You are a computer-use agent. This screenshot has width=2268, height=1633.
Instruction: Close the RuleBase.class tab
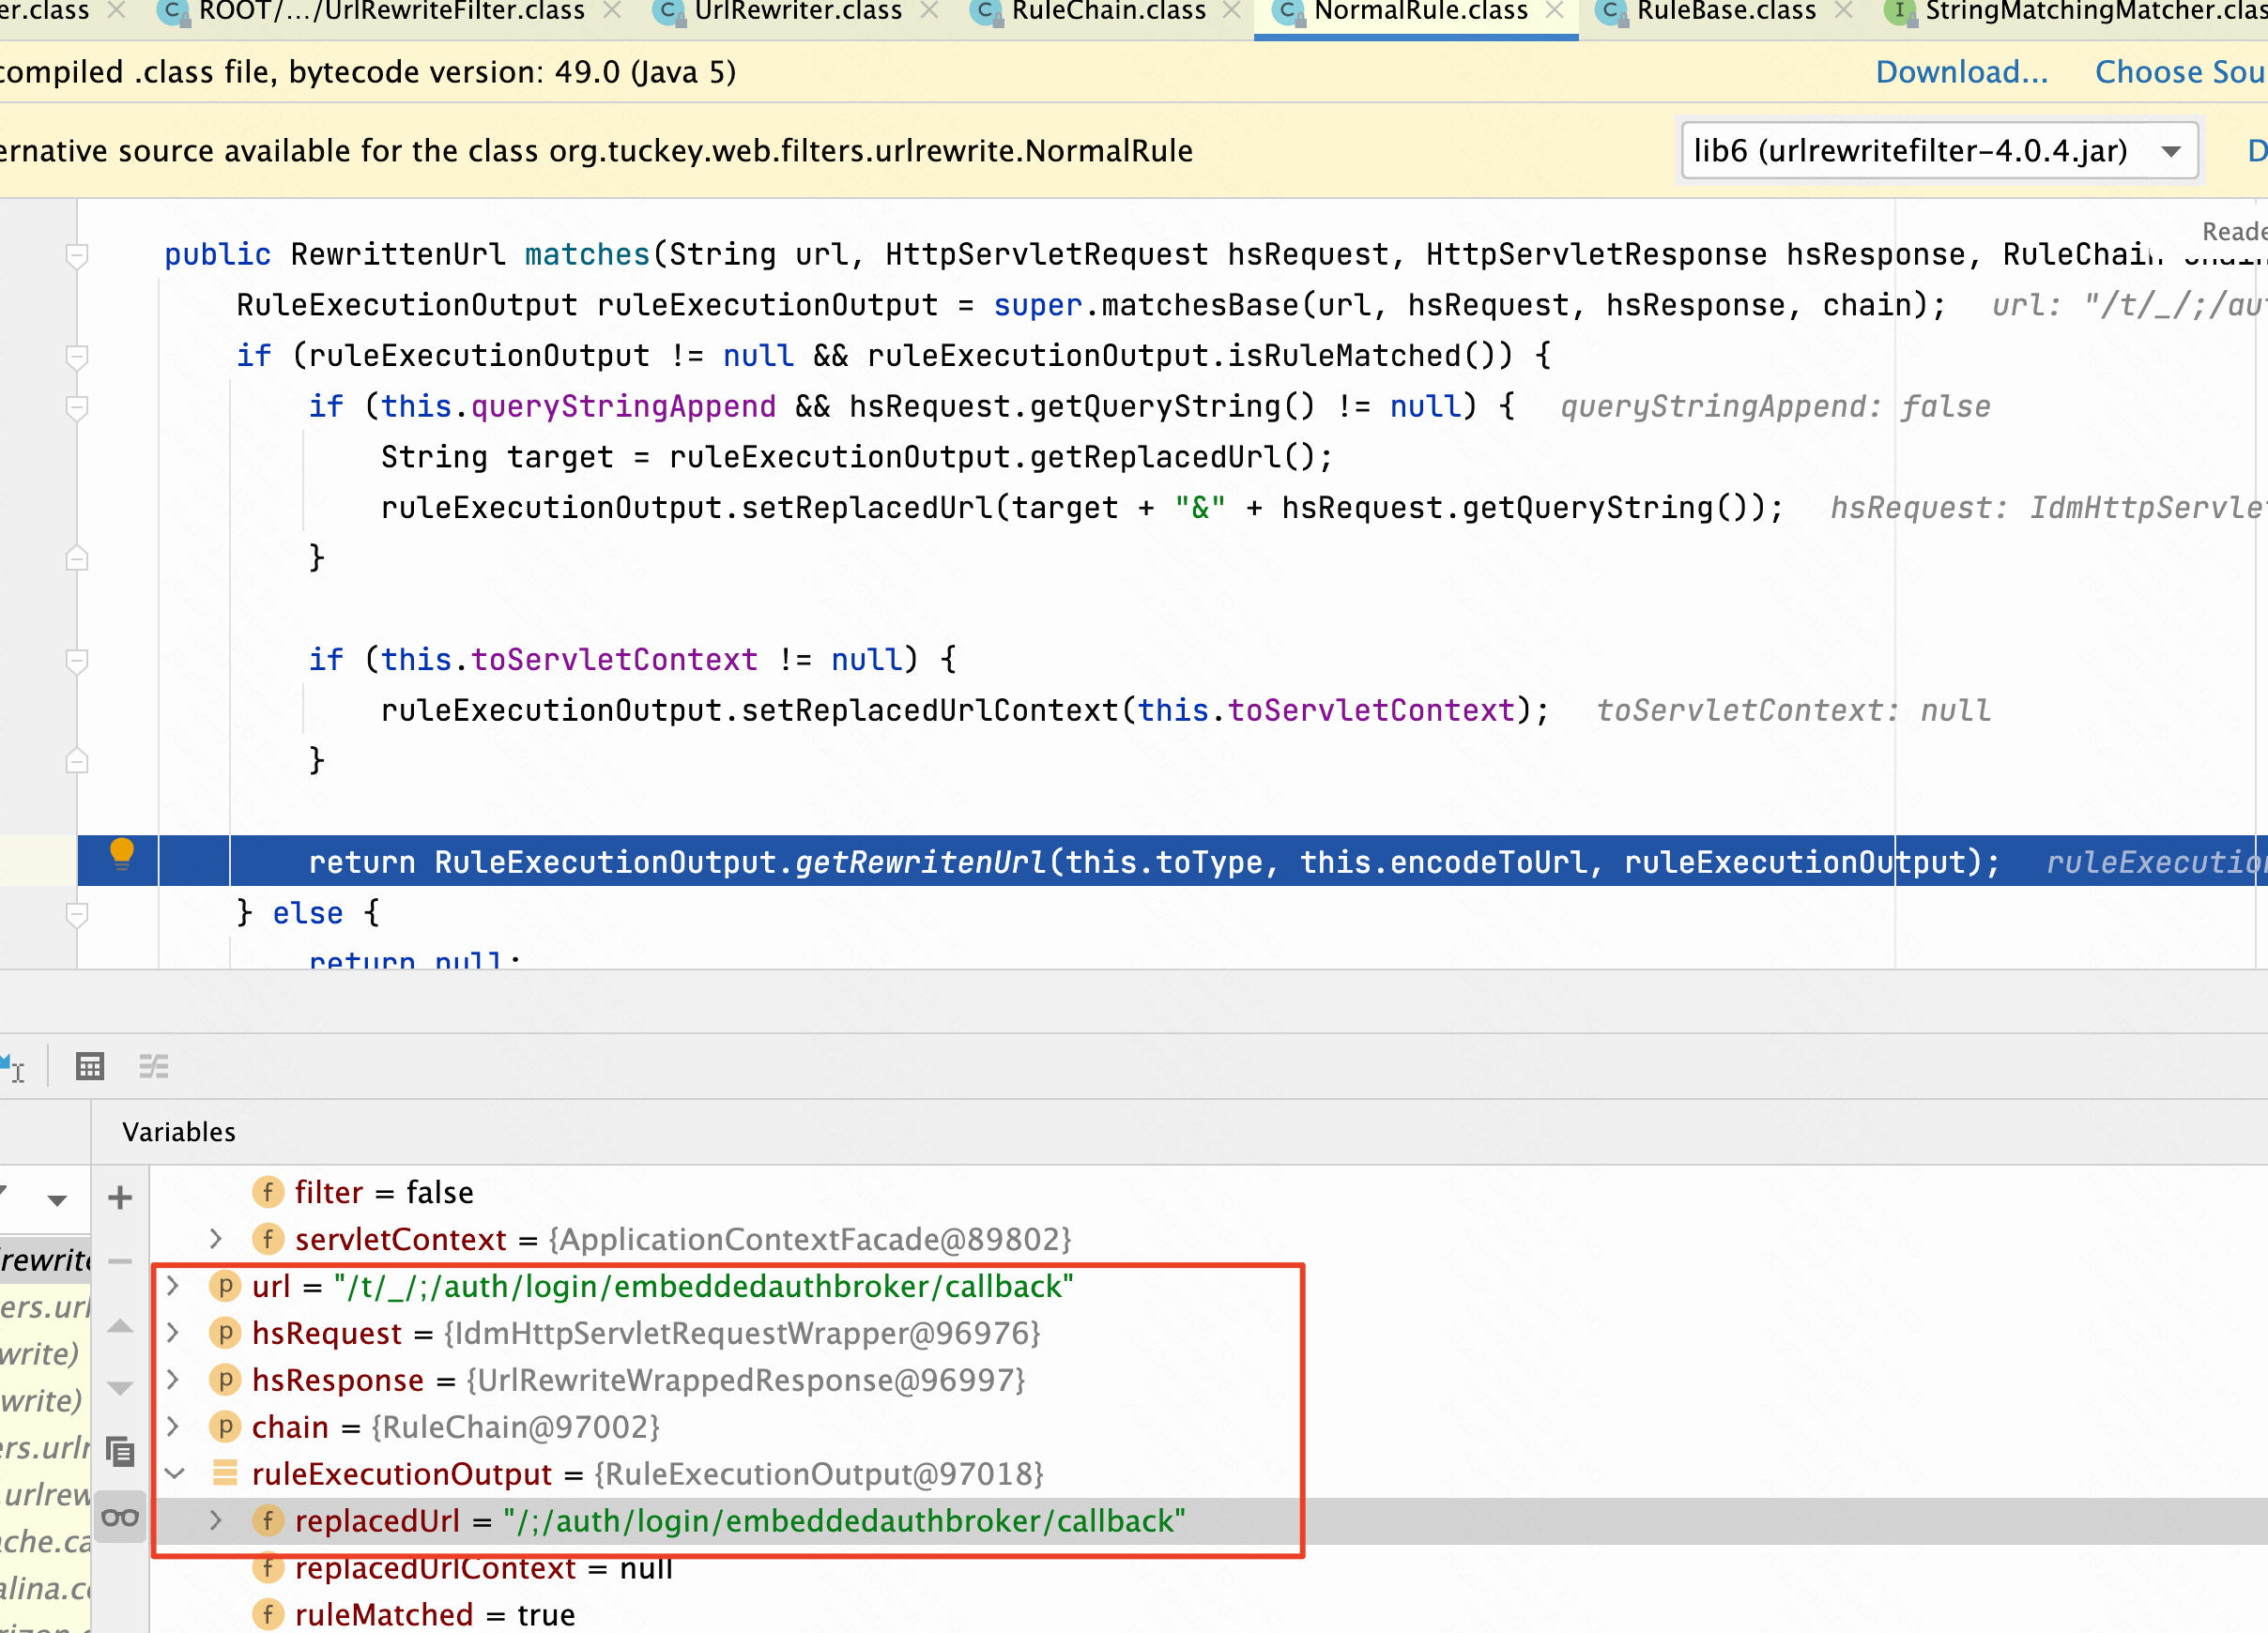pyautogui.click(x=1844, y=12)
